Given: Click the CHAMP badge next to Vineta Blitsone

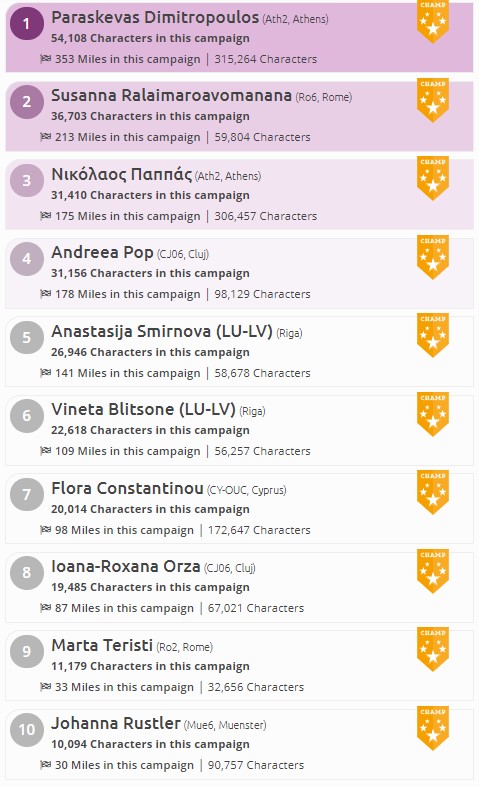Looking at the screenshot, I should click(433, 414).
